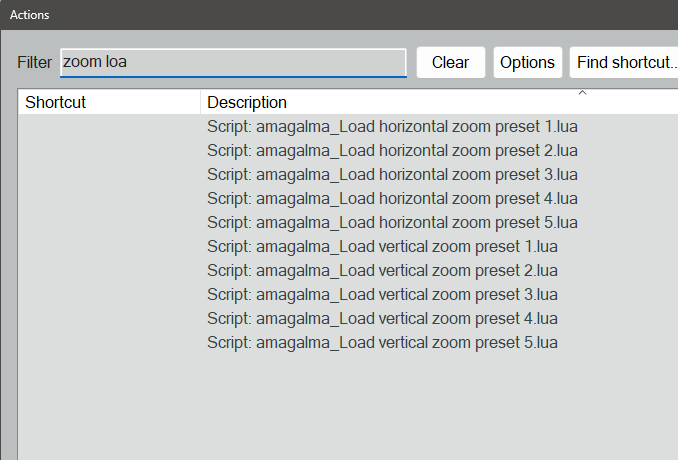Click the Filter text input field
Screen dimensions: 678x460
(233, 62)
